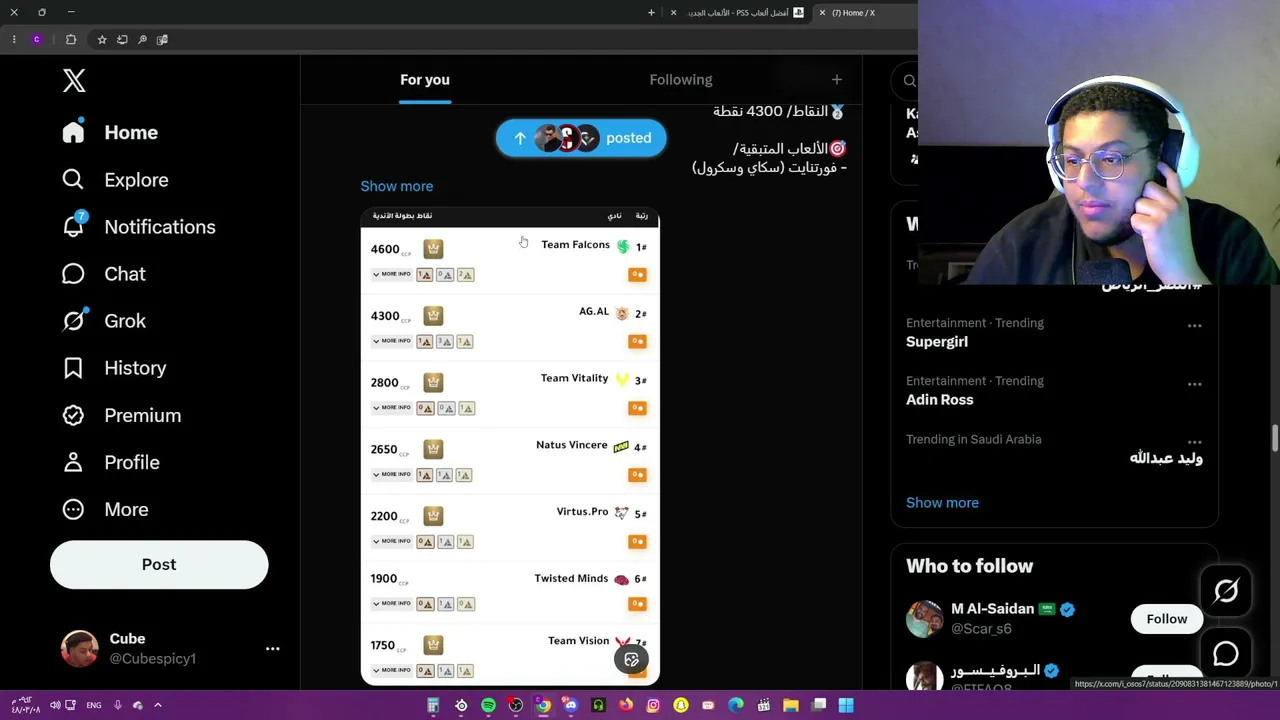Click the zoom magnifier icon in the address bar
The width and height of the screenshot is (1280, 720).
click(x=142, y=40)
